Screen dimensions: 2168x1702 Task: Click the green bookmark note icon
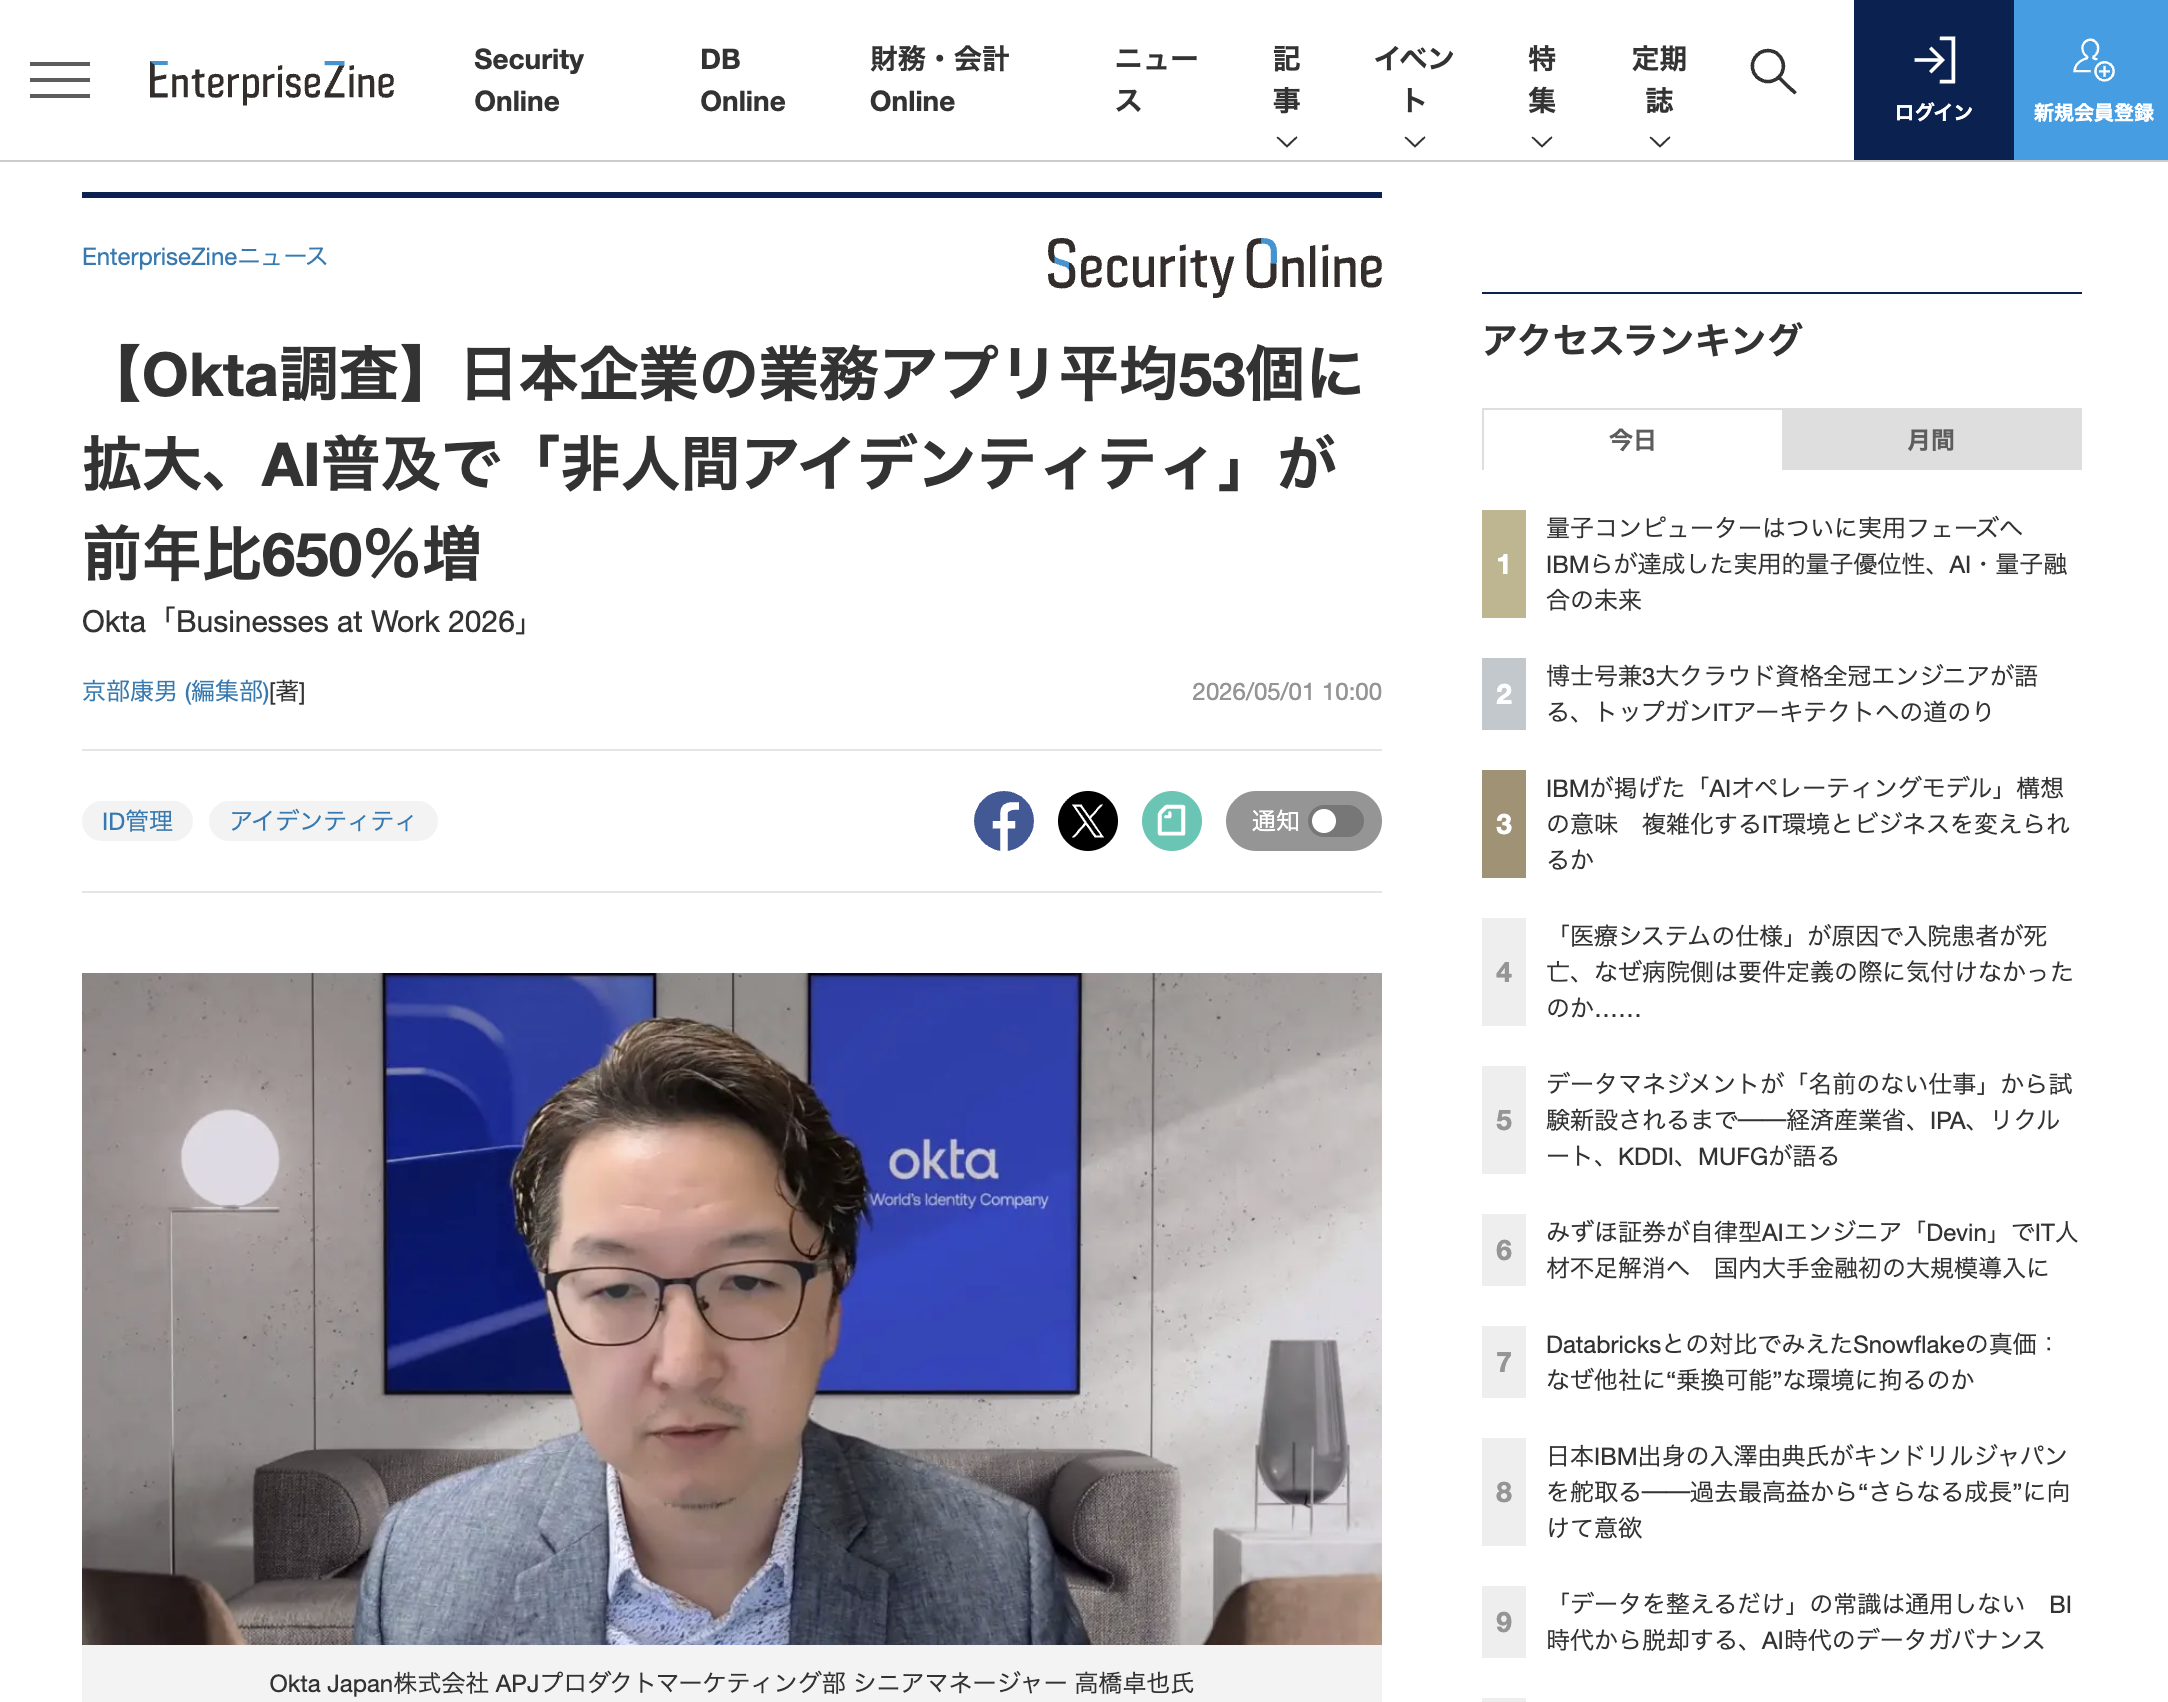(x=1172, y=821)
